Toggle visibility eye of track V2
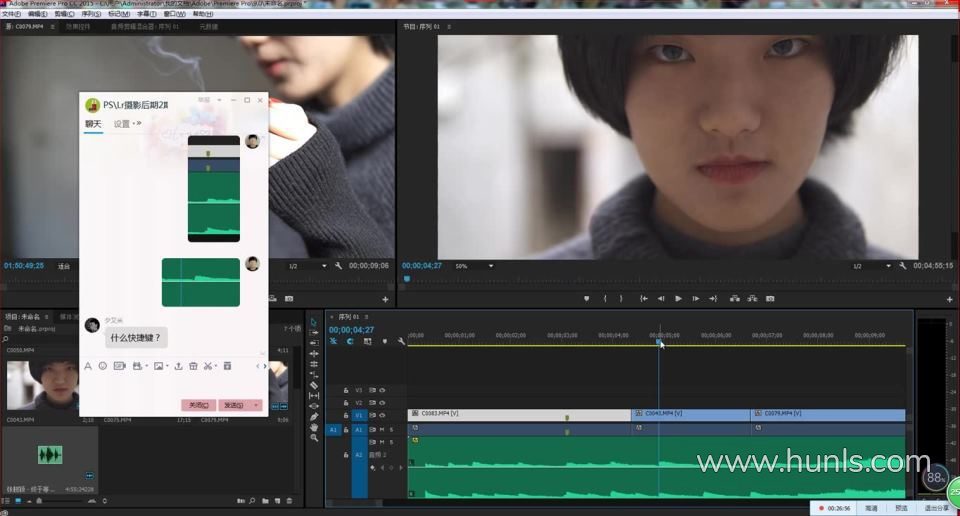 (x=382, y=403)
